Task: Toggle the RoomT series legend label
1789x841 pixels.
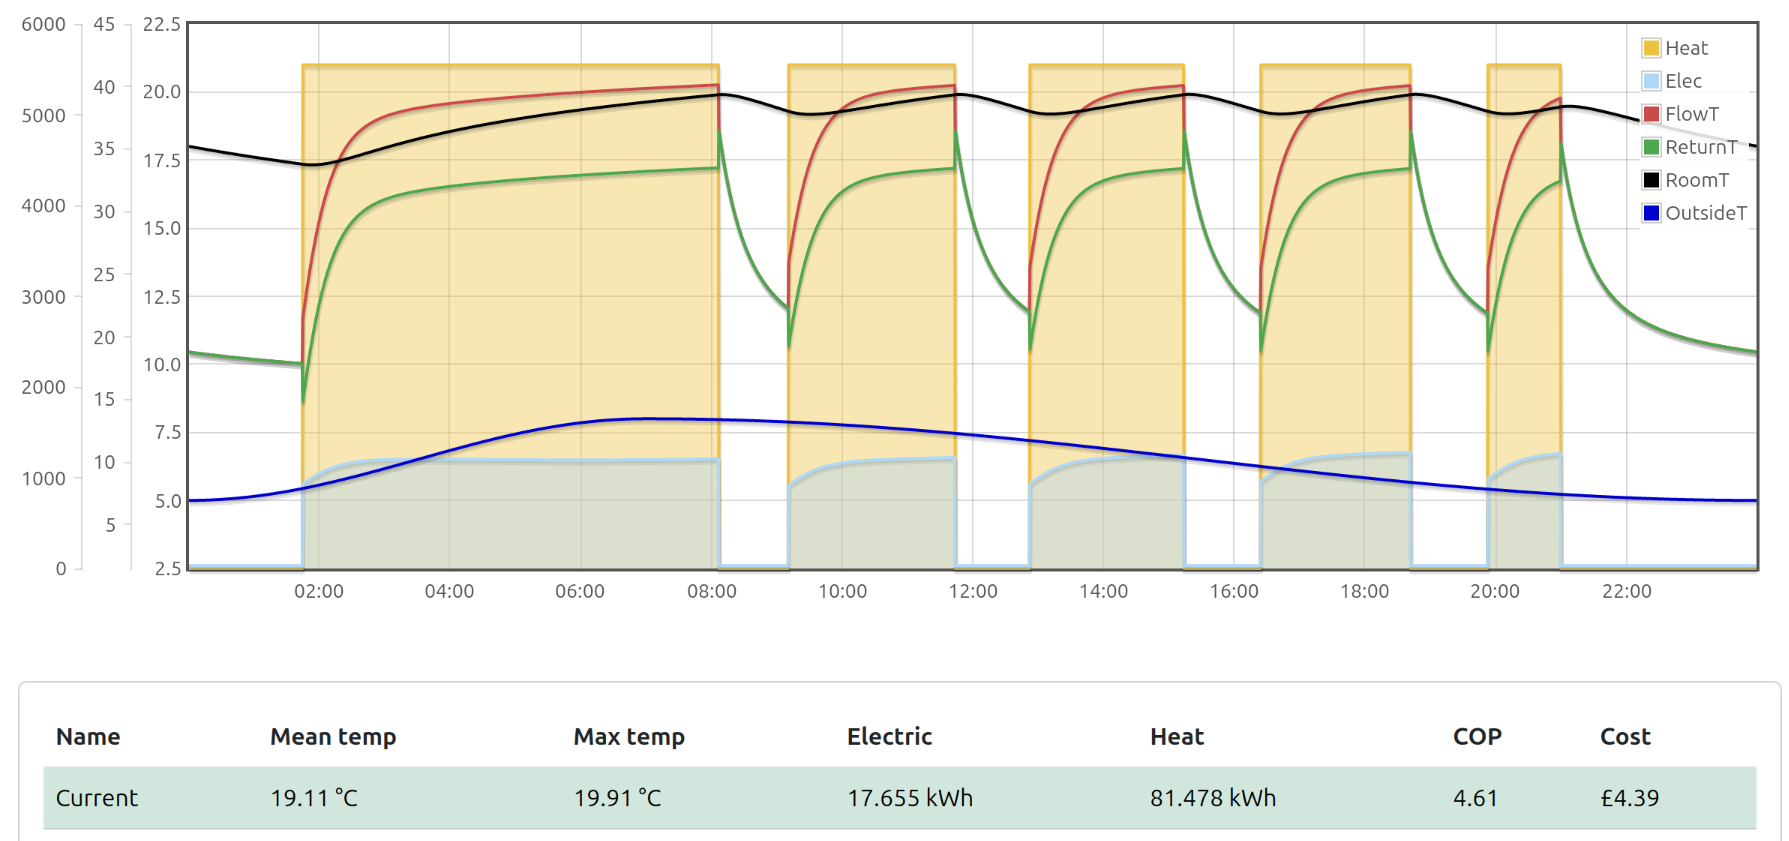Action: point(1696,180)
